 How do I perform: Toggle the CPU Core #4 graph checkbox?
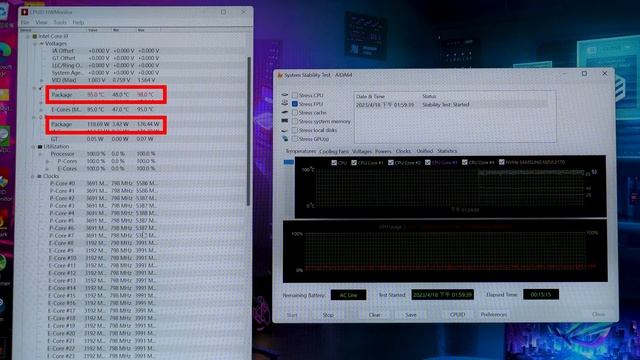464,162
